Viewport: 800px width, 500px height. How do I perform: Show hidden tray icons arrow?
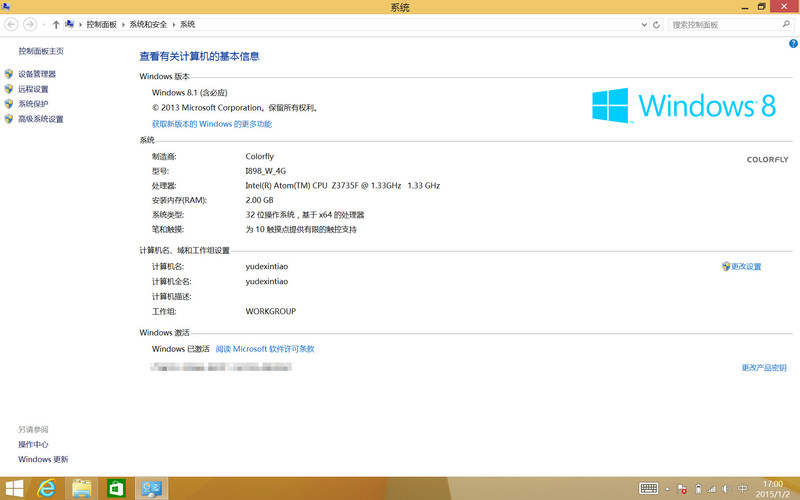667,489
